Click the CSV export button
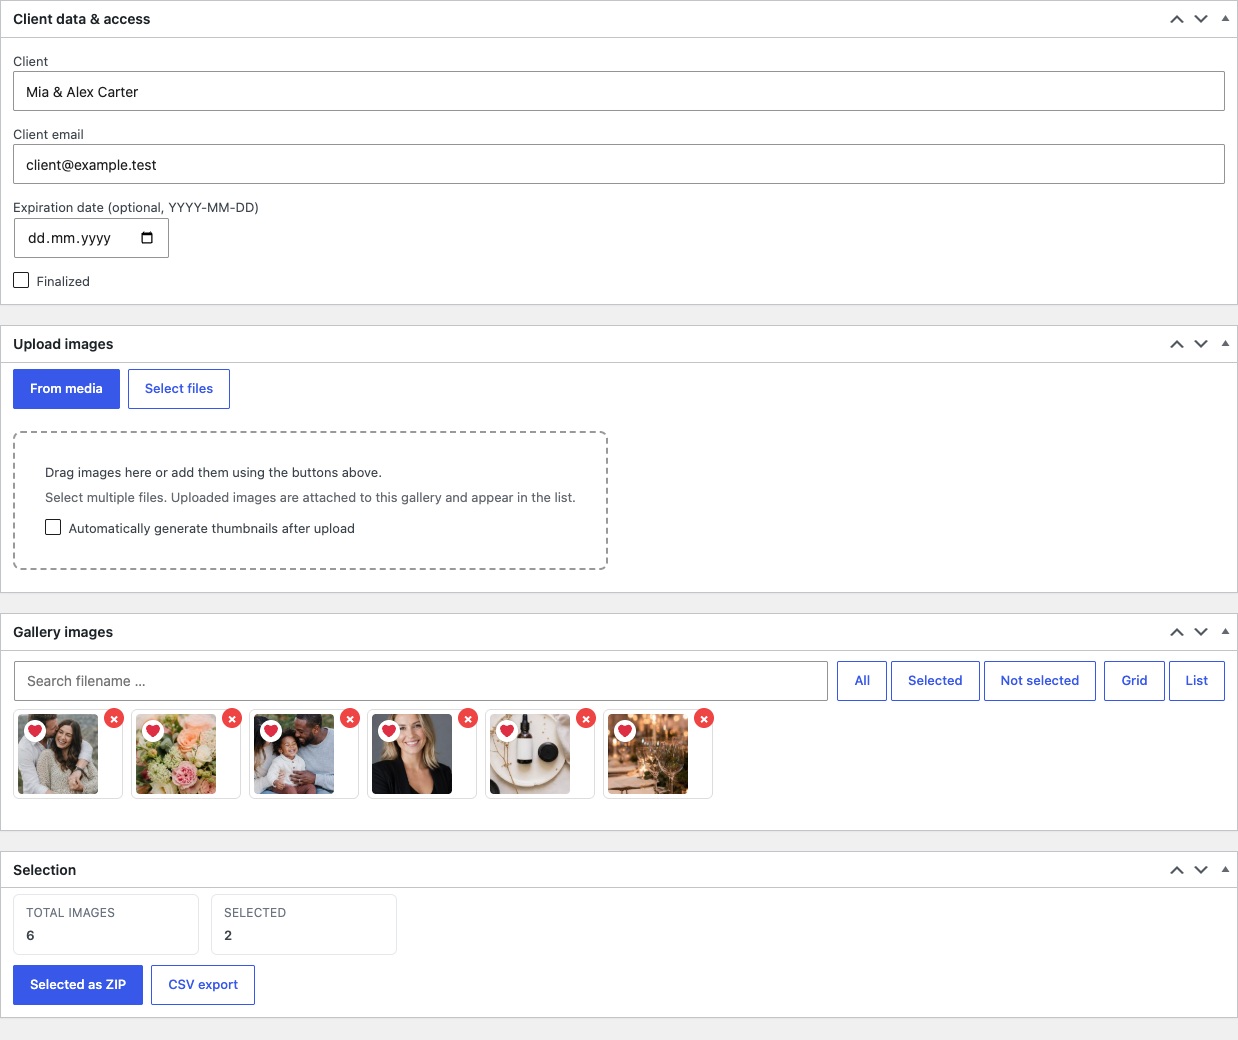The height and width of the screenshot is (1040, 1238). click(x=203, y=985)
